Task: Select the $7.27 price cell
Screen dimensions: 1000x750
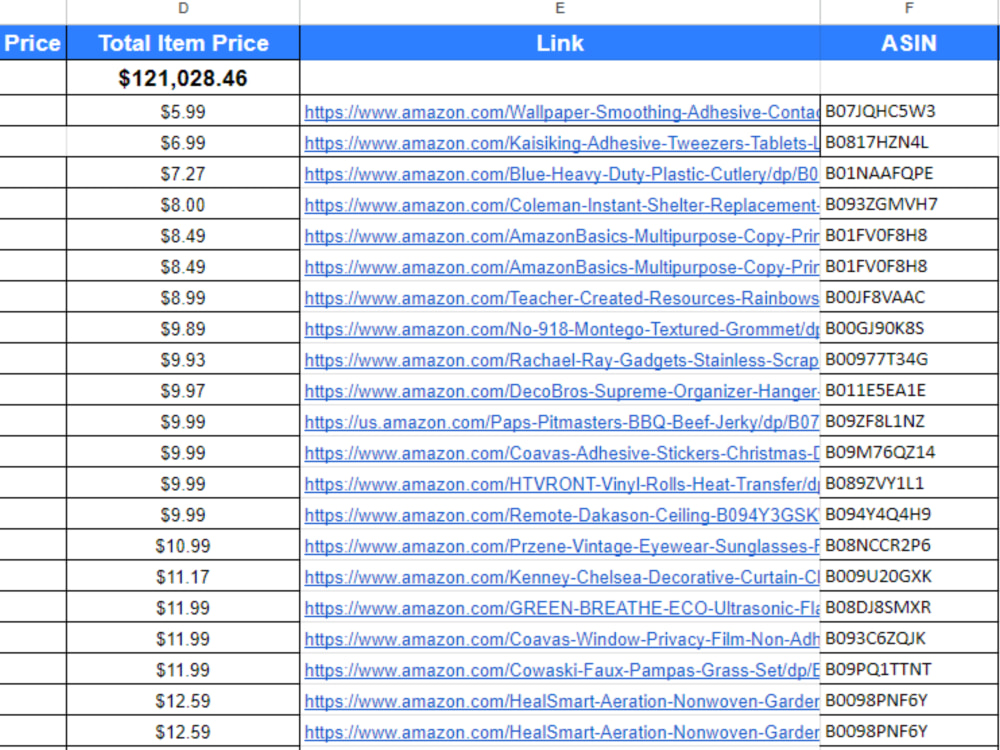Action: pyautogui.click(x=183, y=174)
